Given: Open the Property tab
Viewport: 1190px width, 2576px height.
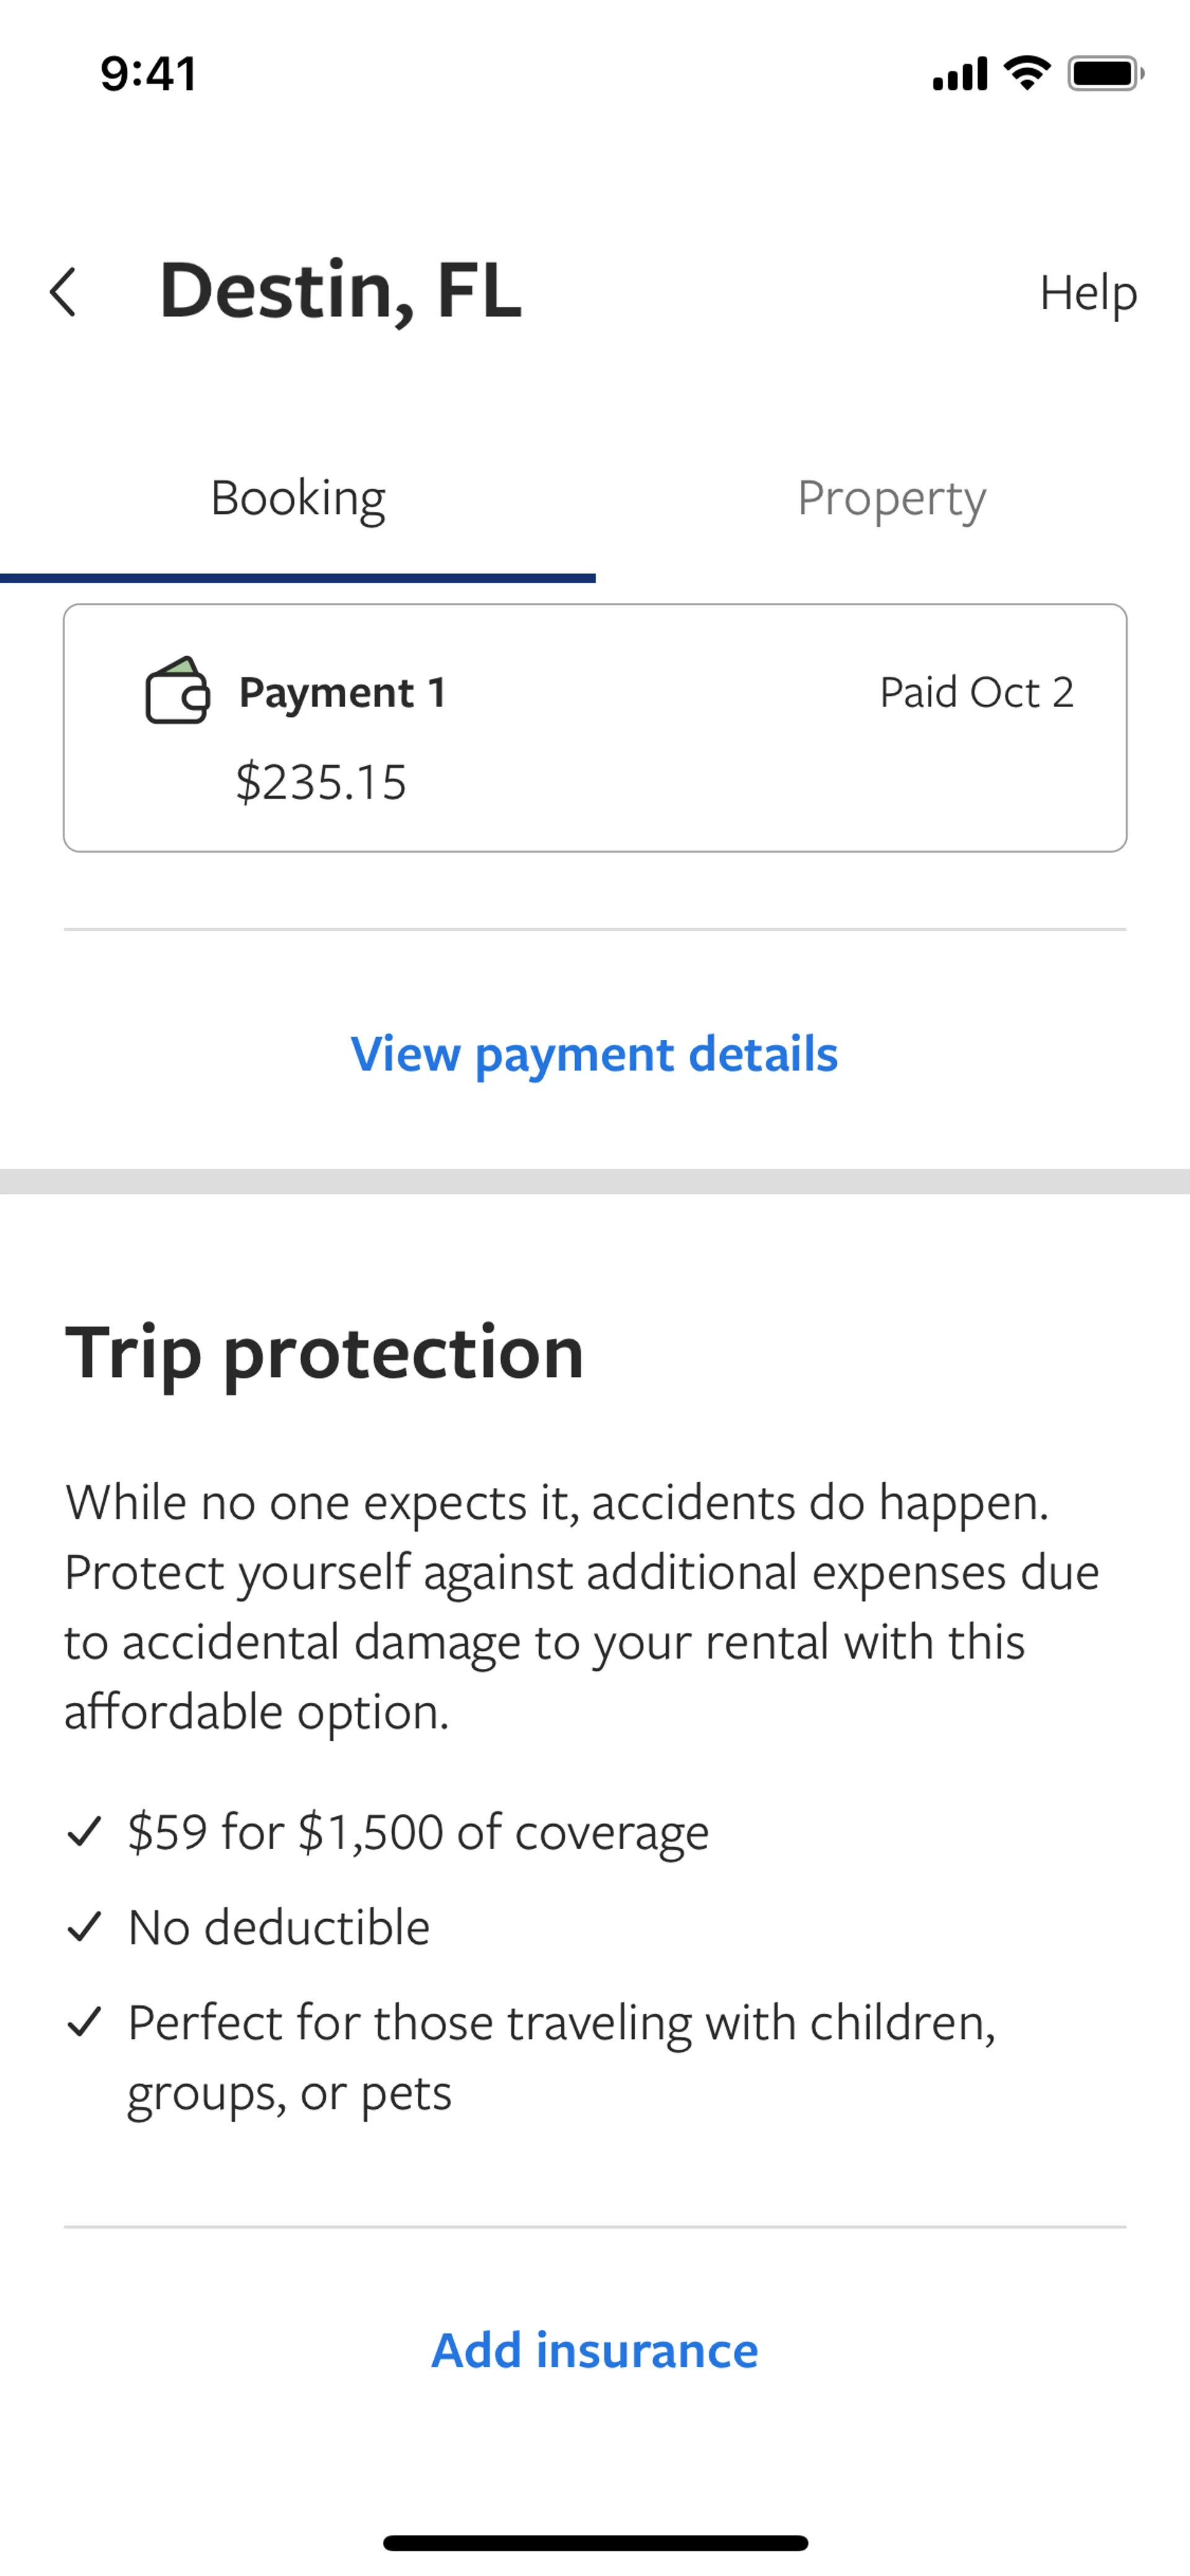Looking at the screenshot, I should (891, 498).
